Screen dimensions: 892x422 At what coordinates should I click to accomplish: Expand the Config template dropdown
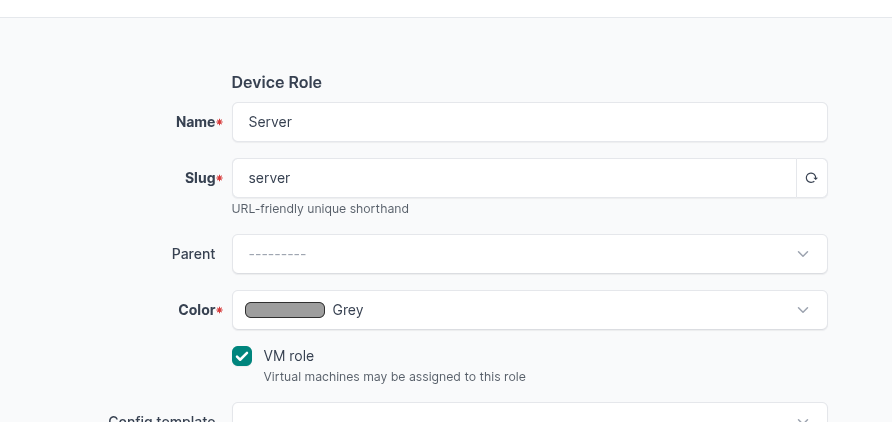tap(530, 413)
